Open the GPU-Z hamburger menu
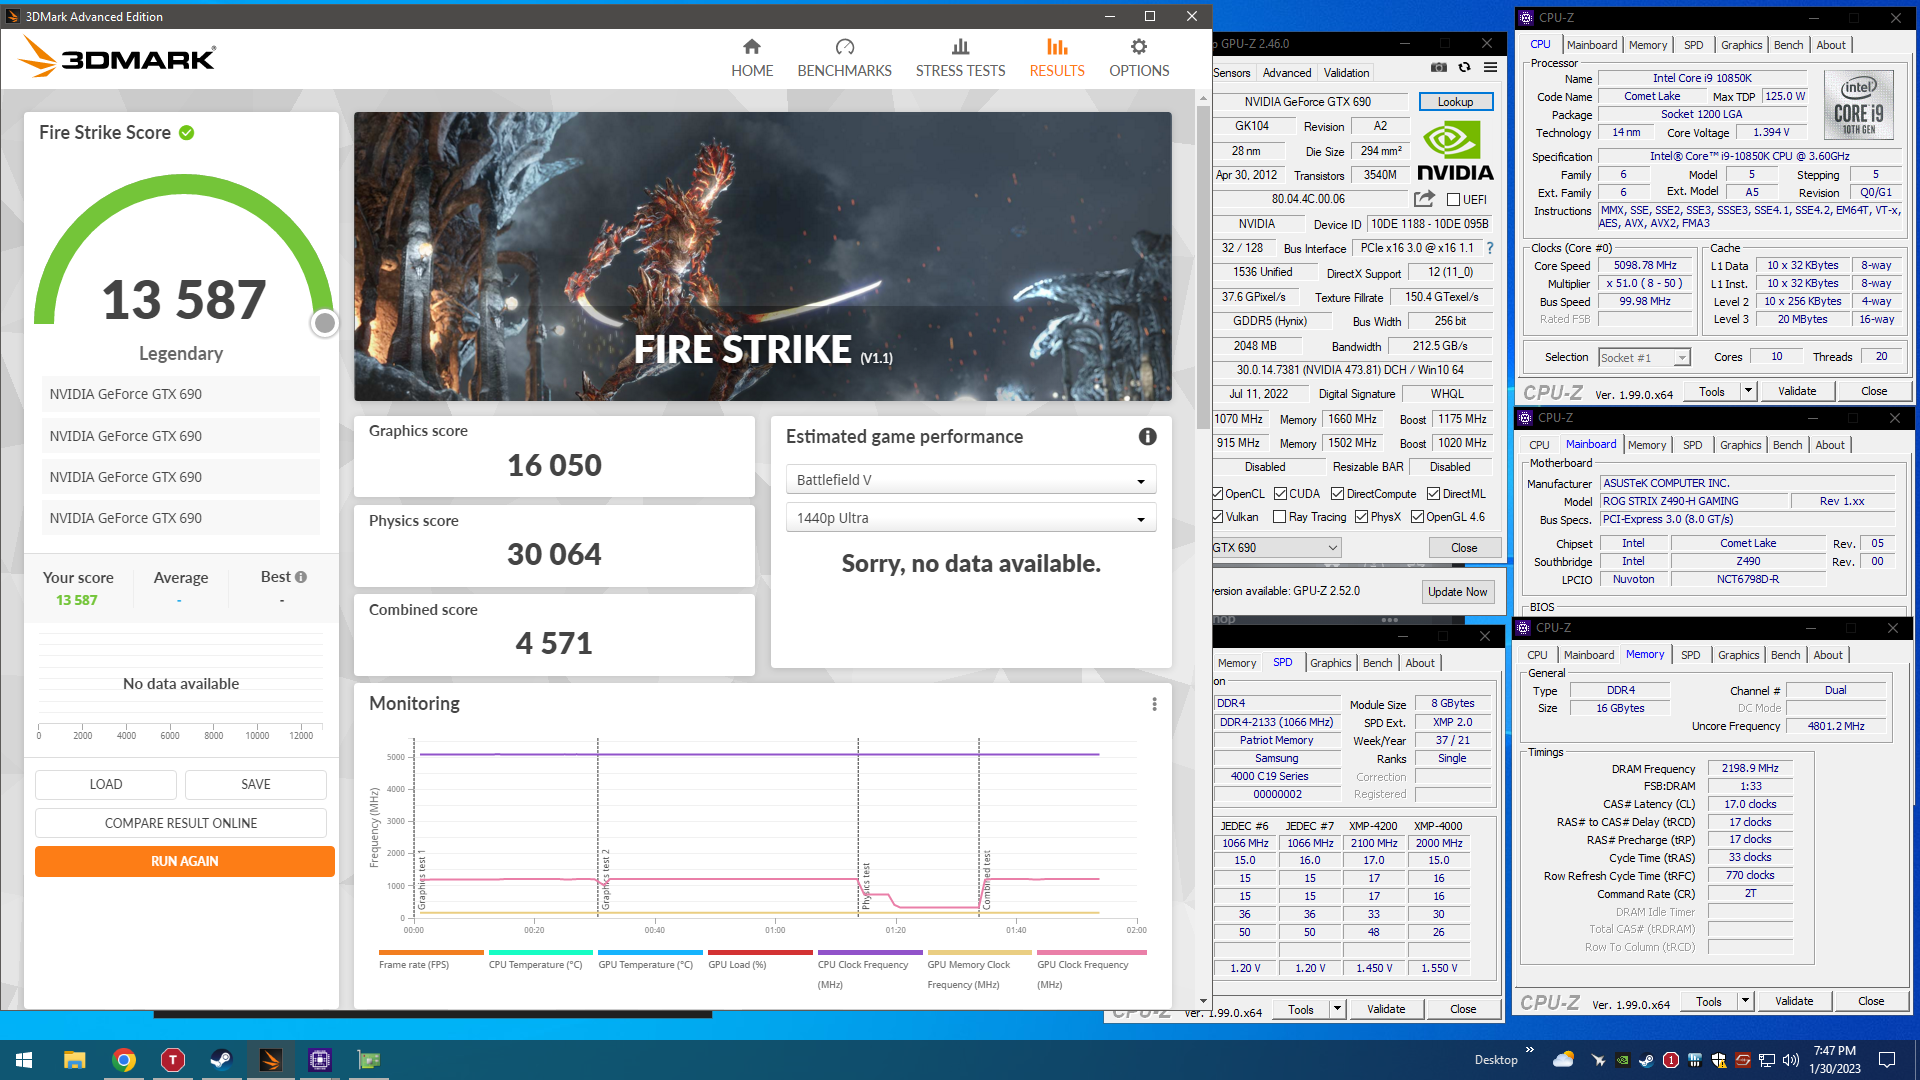Screen dimensions: 1920x1080 point(1490,68)
